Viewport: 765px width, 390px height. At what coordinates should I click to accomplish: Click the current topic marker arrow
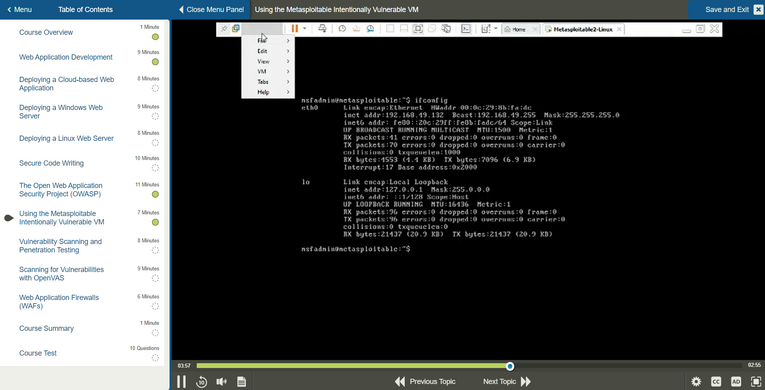click(8, 218)
